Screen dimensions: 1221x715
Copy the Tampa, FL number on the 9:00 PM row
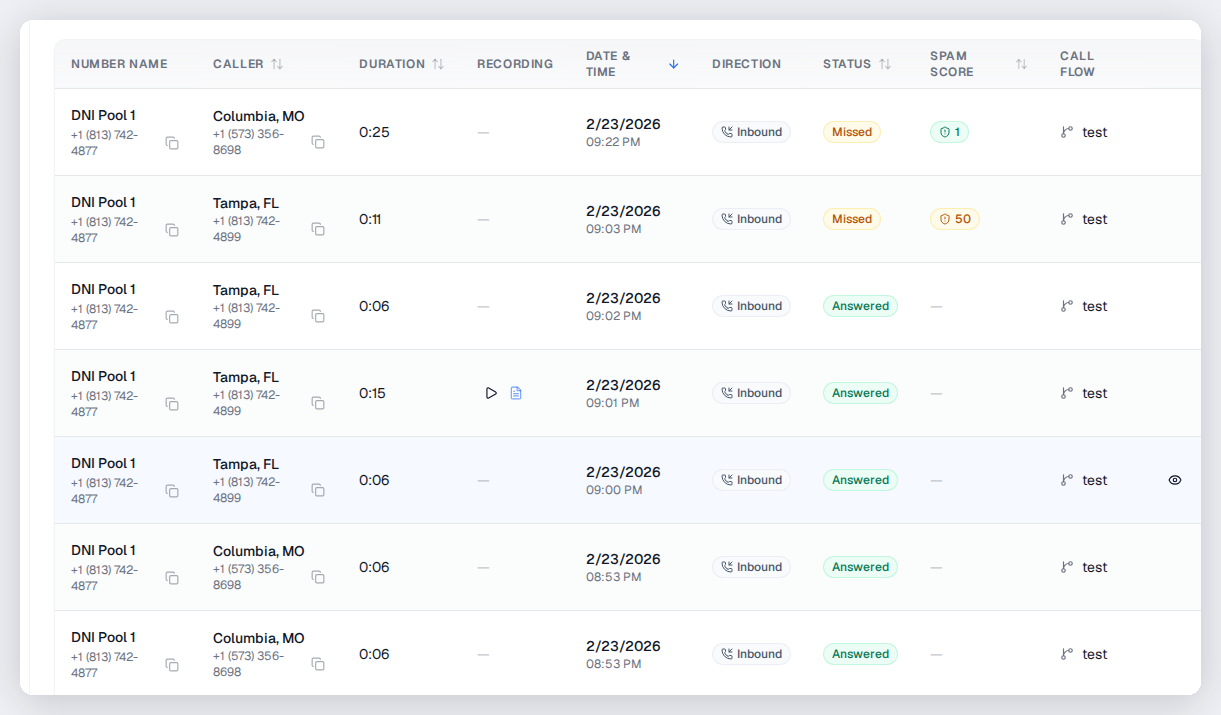coord(318,490)
